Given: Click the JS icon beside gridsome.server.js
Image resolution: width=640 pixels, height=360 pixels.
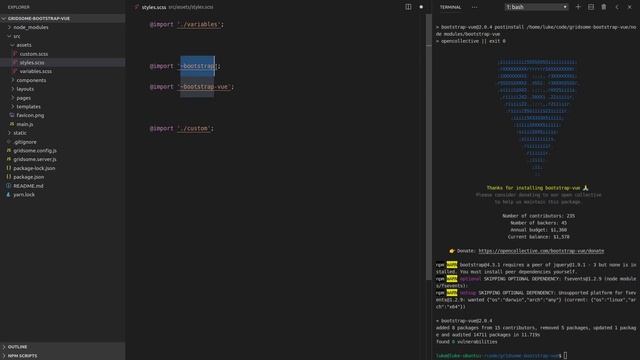Looking at the screenshot, I should pos(9,160).
